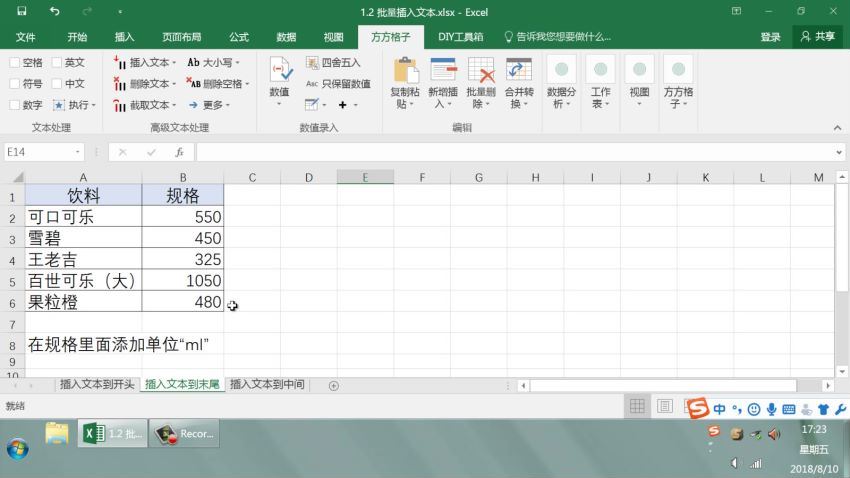Click the vertical scrollbar down arrow
The image size is (850, 478).
842,372
